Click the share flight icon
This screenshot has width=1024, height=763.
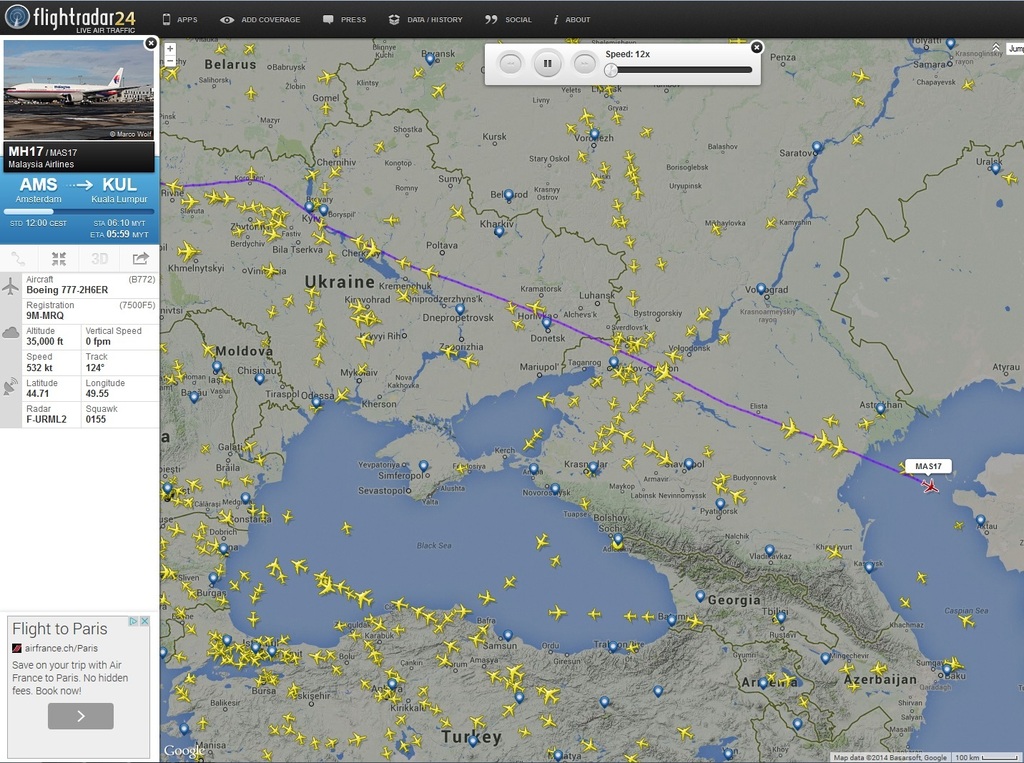[140, 259]
